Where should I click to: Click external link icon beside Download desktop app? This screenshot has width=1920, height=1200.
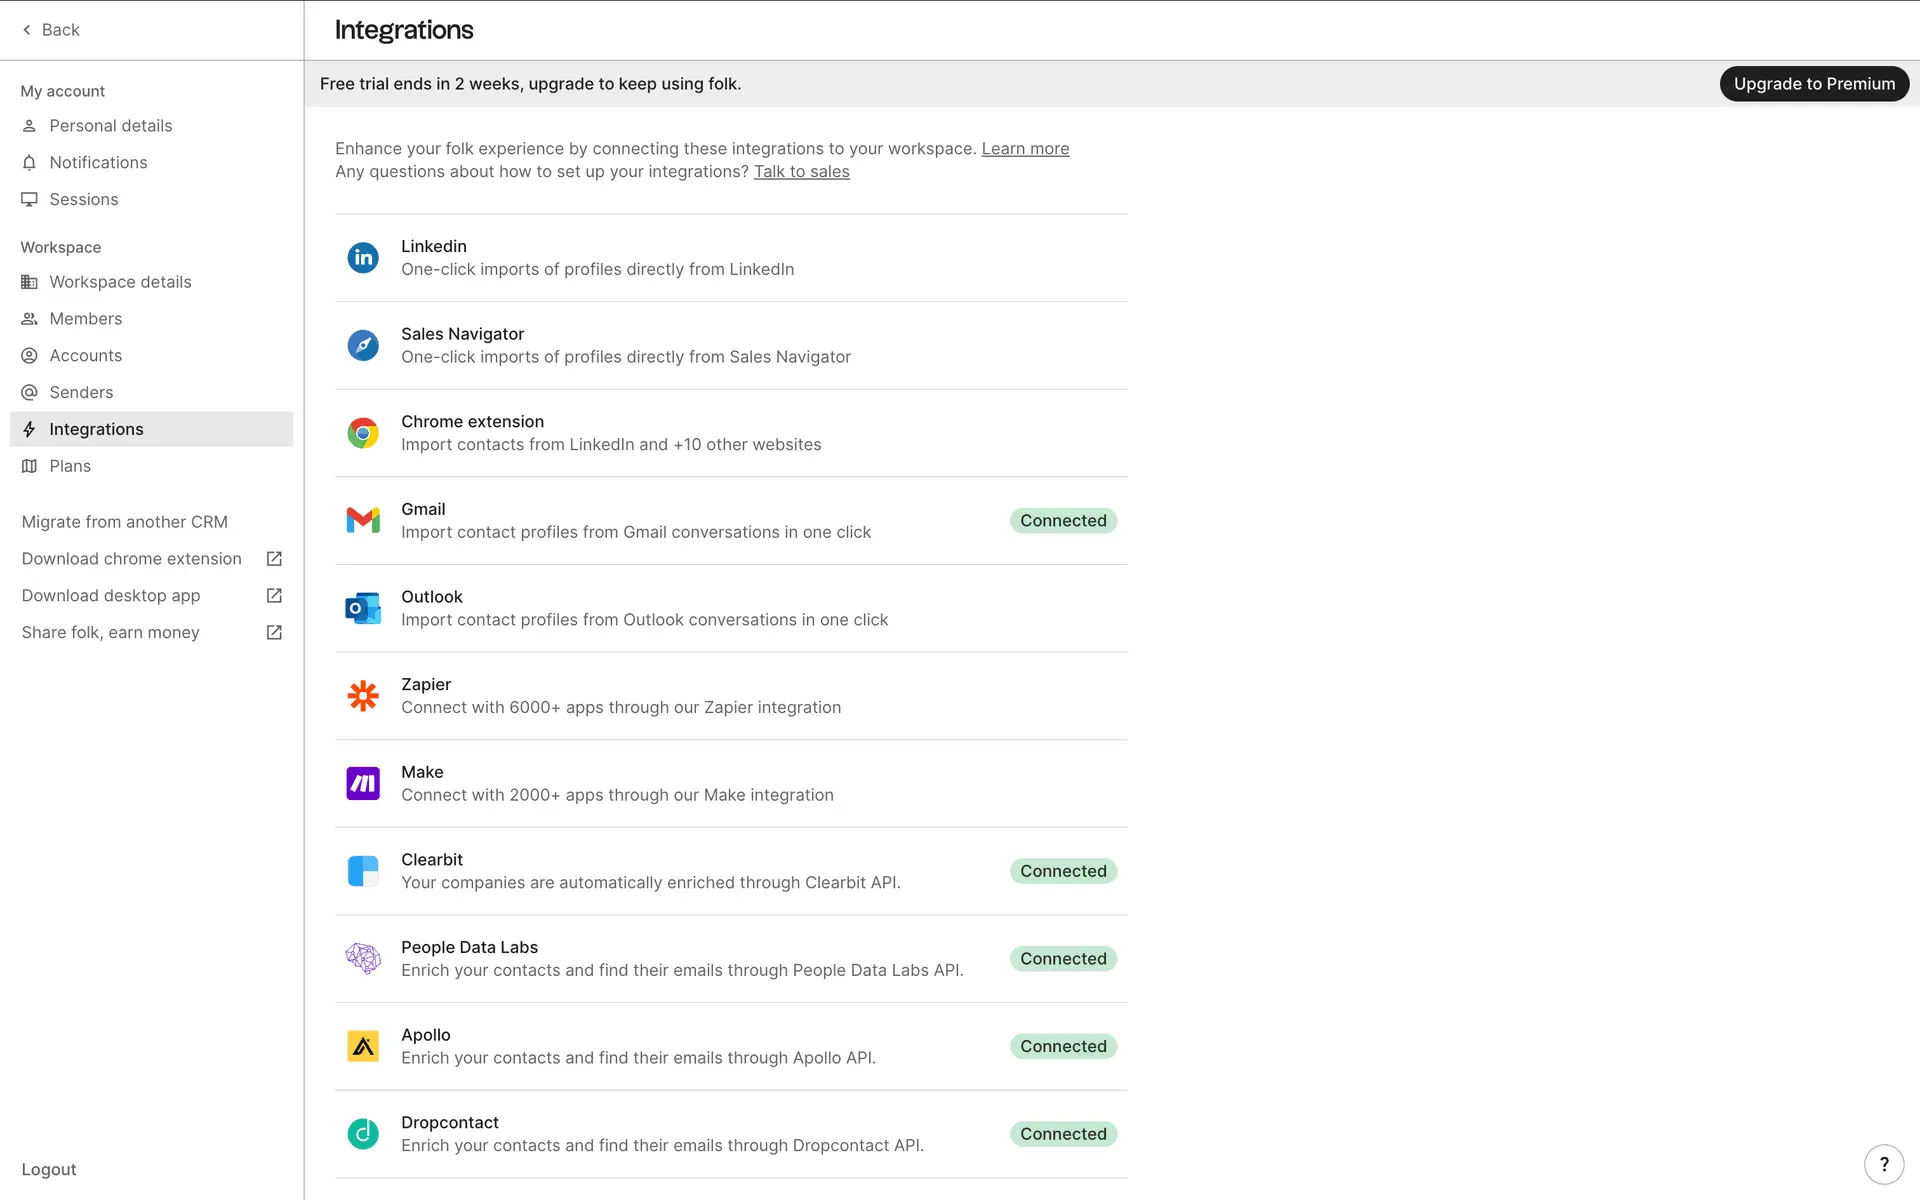tap(274, 596)
